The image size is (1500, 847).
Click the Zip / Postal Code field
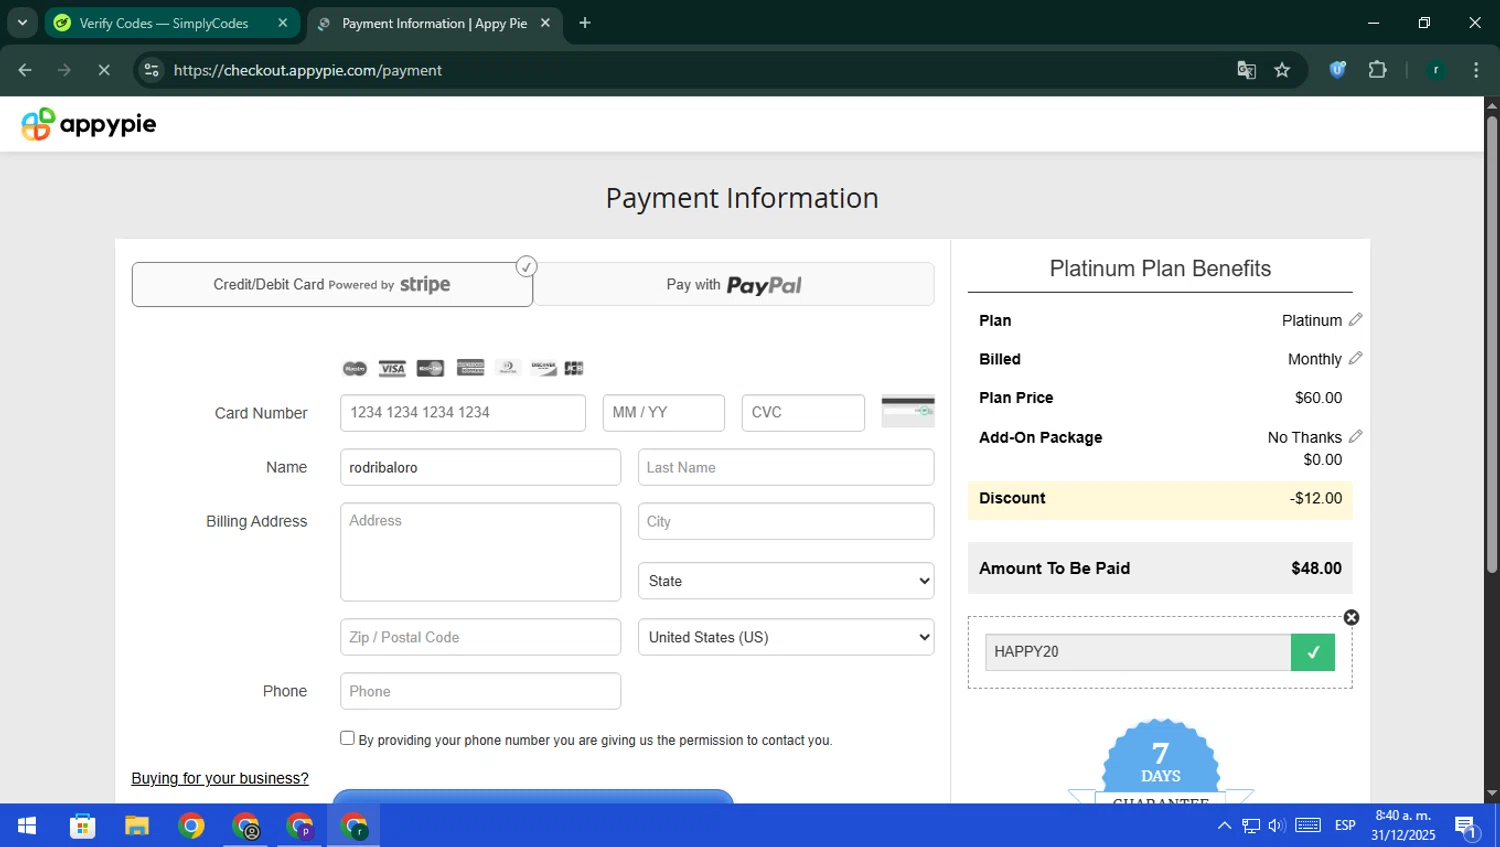pos(480,637)
